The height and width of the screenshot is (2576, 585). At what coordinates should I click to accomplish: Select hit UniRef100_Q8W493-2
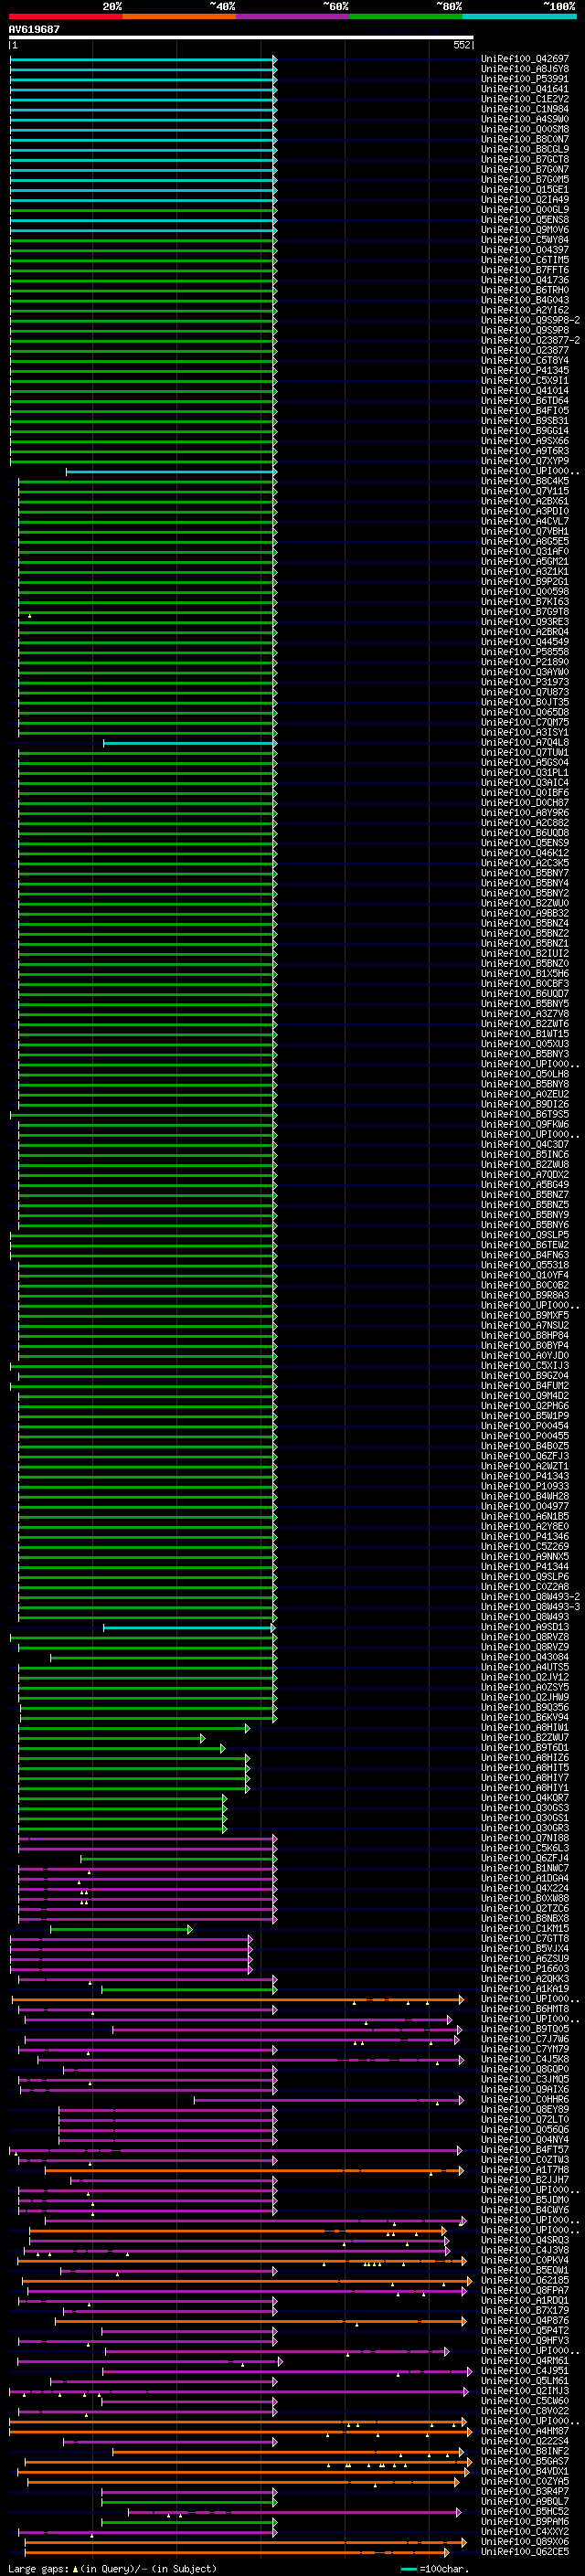[x=530, y=1597]
